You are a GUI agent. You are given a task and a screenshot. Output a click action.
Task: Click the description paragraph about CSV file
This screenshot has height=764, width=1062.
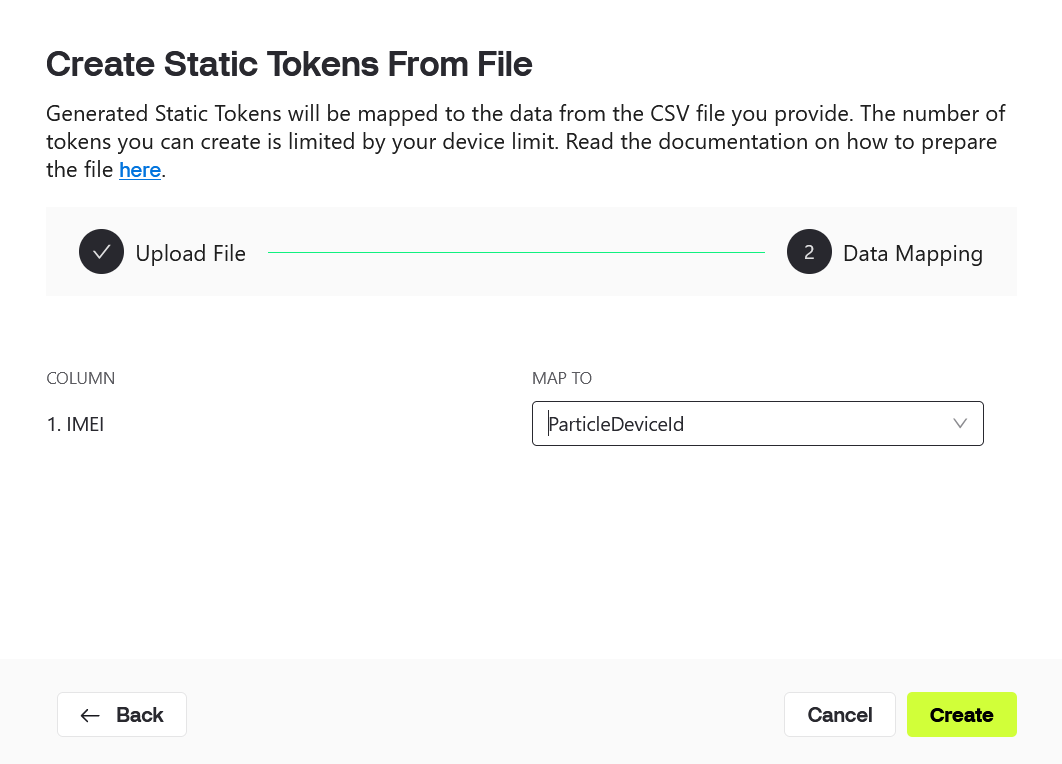point(526,141)
